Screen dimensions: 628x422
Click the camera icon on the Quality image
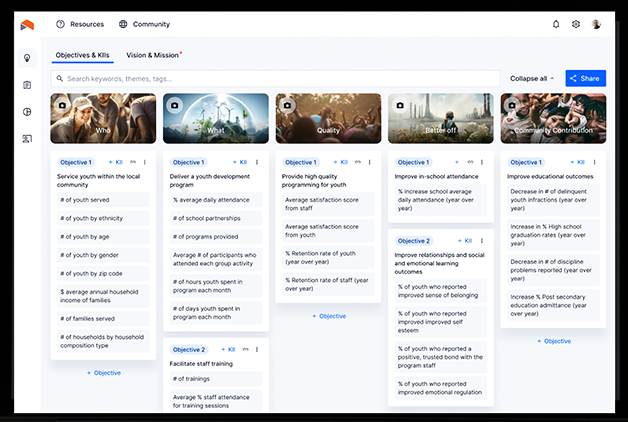(287, 104)
